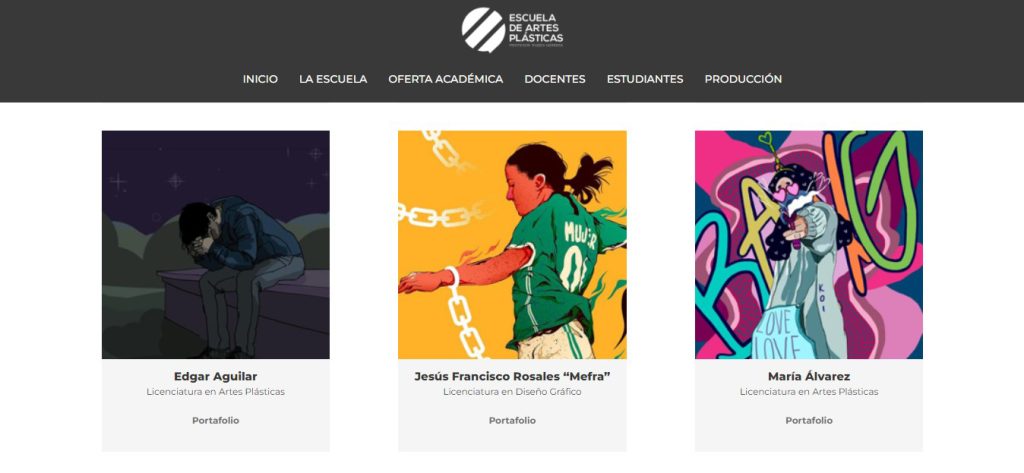Viewport: 1024px width, 473px height.
Task: Open the ESTUDIANTES menu item
Action: (x=645, y=79)
